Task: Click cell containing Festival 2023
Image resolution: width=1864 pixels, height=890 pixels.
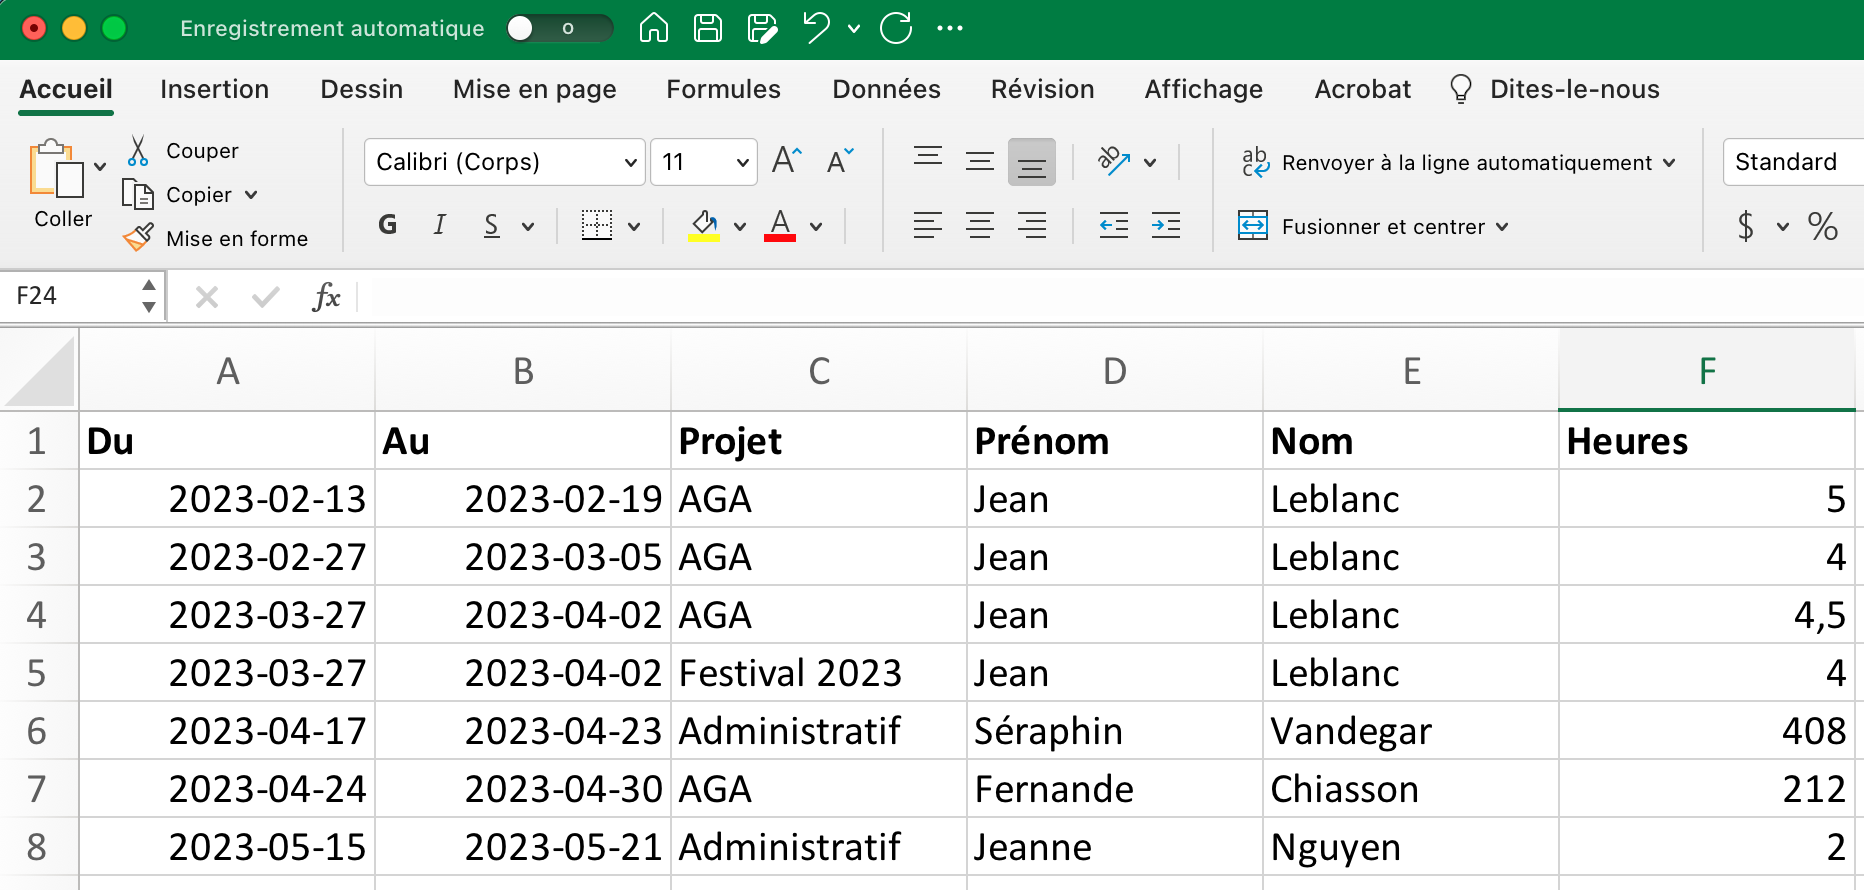Action: 818,673
